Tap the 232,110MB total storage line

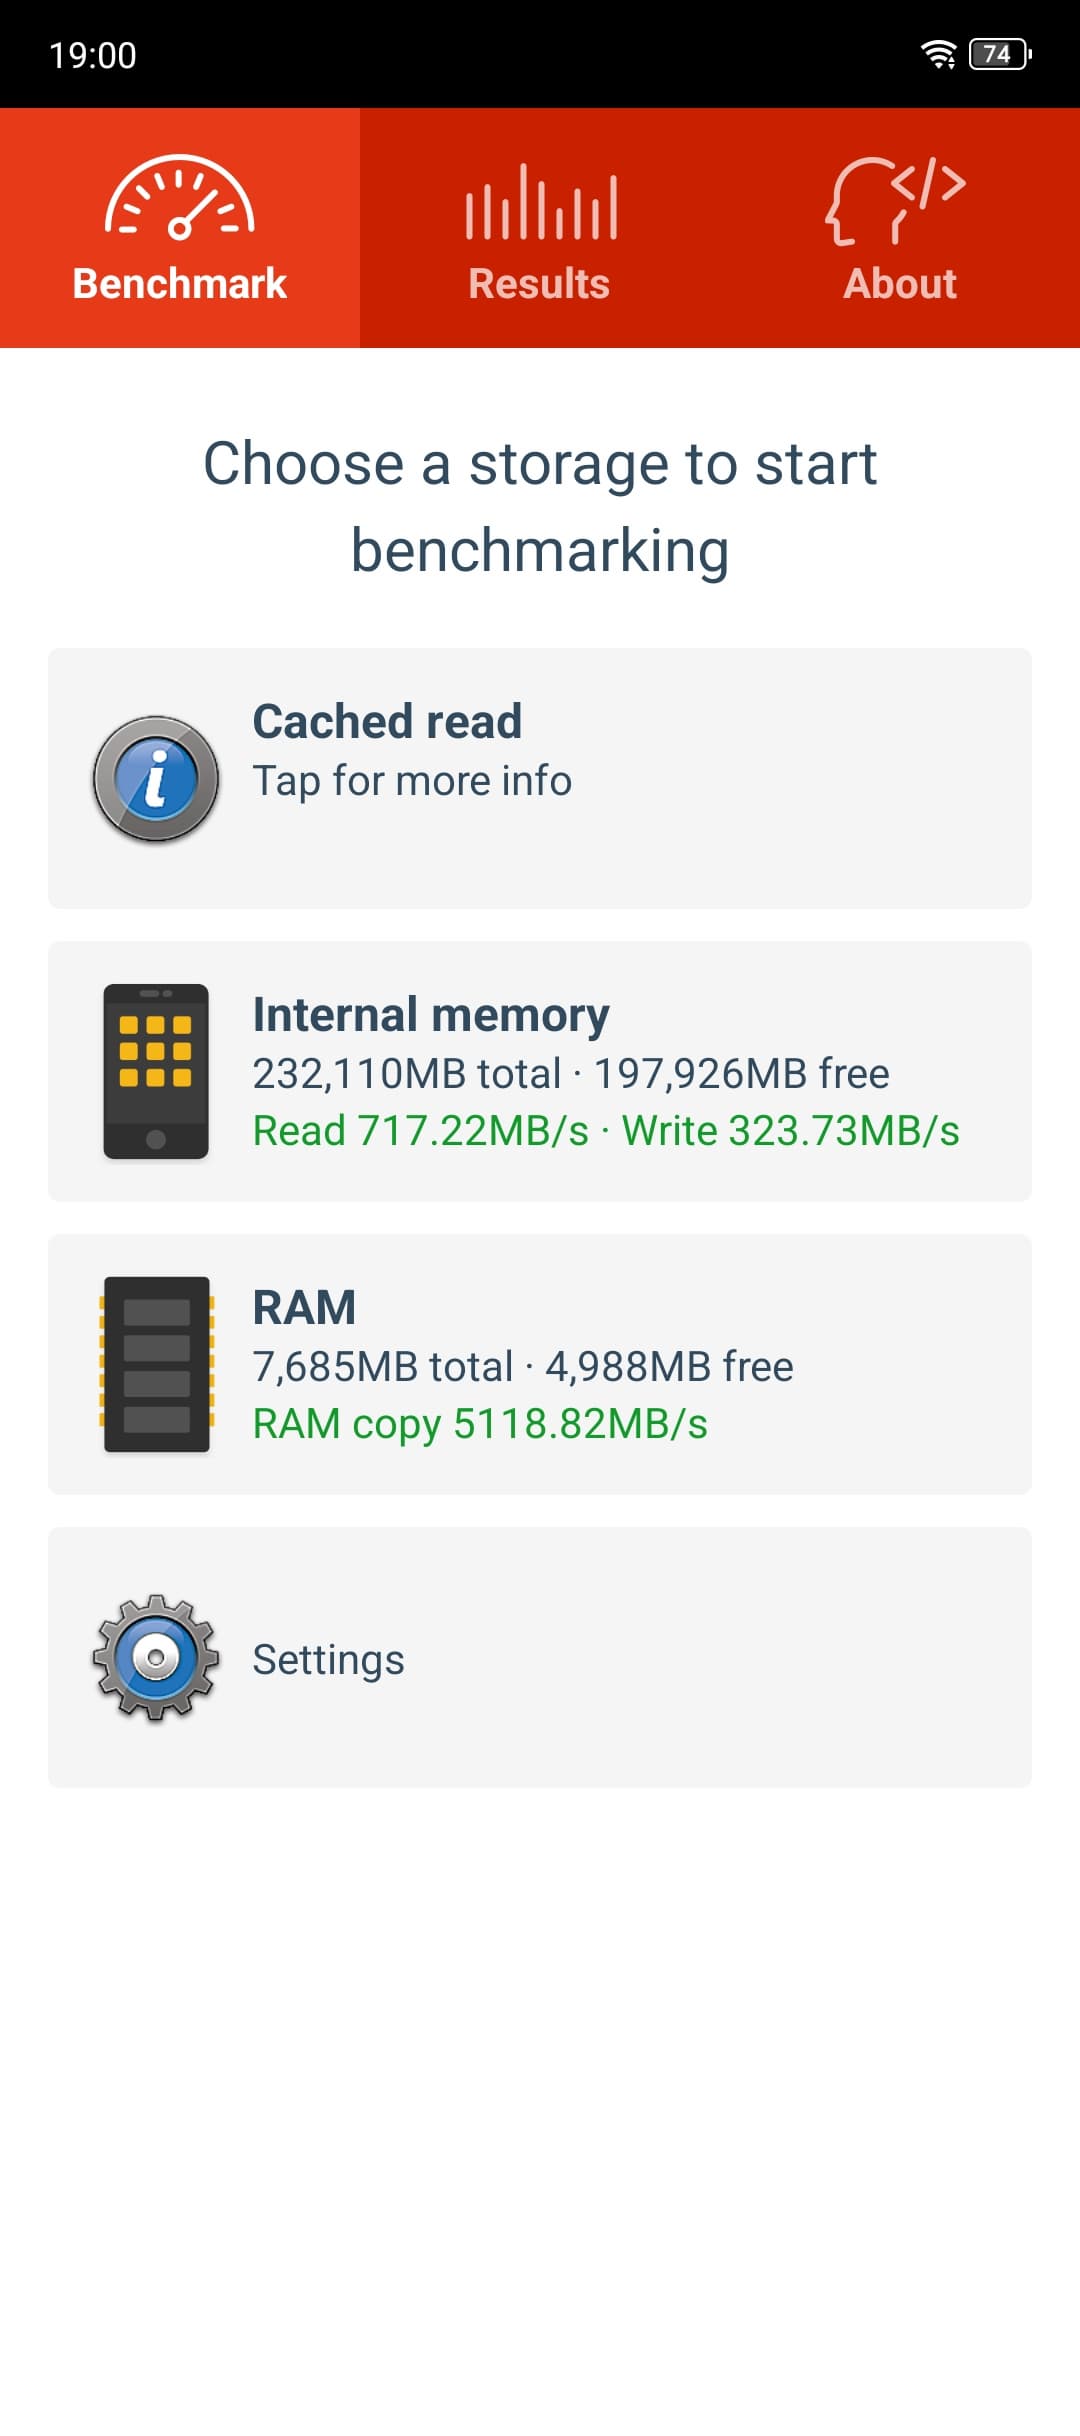click(x=570, y=1073)
